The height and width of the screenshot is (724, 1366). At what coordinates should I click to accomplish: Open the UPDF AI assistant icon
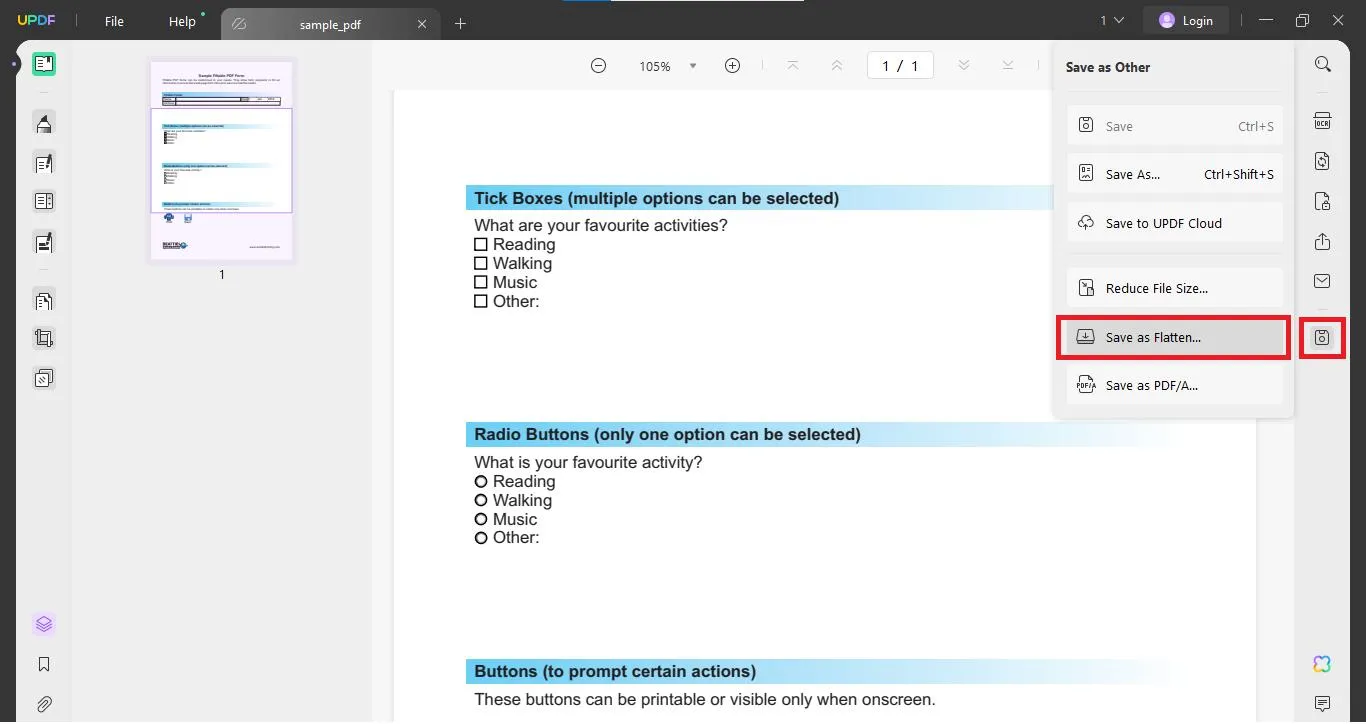pos(1322,664)
